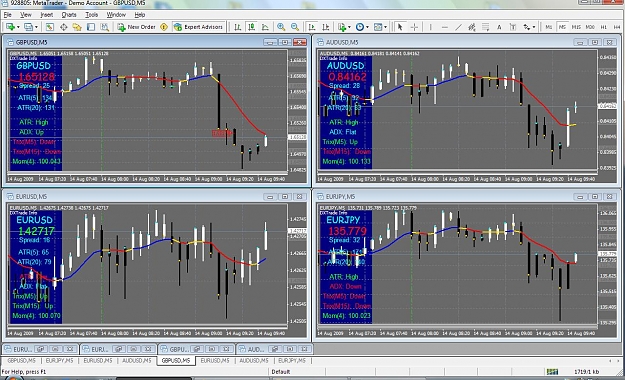Expand the Periods dropdown arrow

click(x=367, y=27)
